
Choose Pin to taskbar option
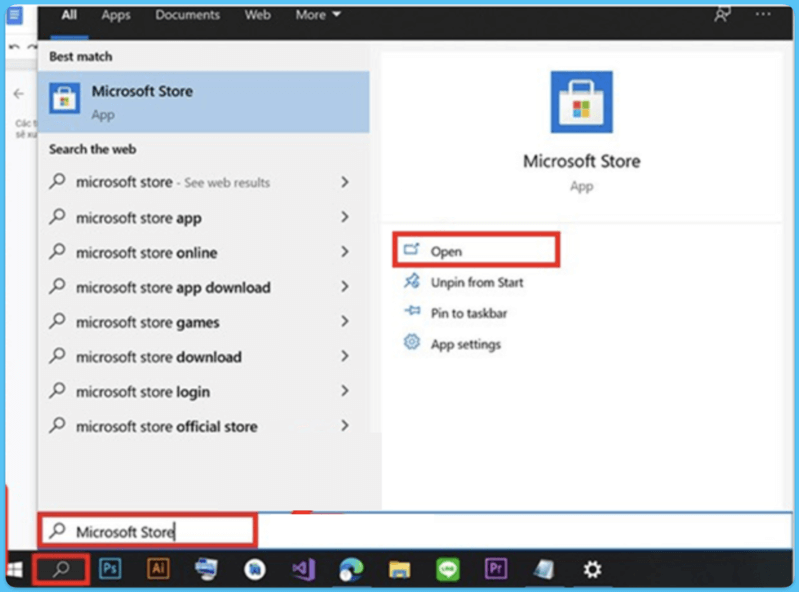coord(468,313)
